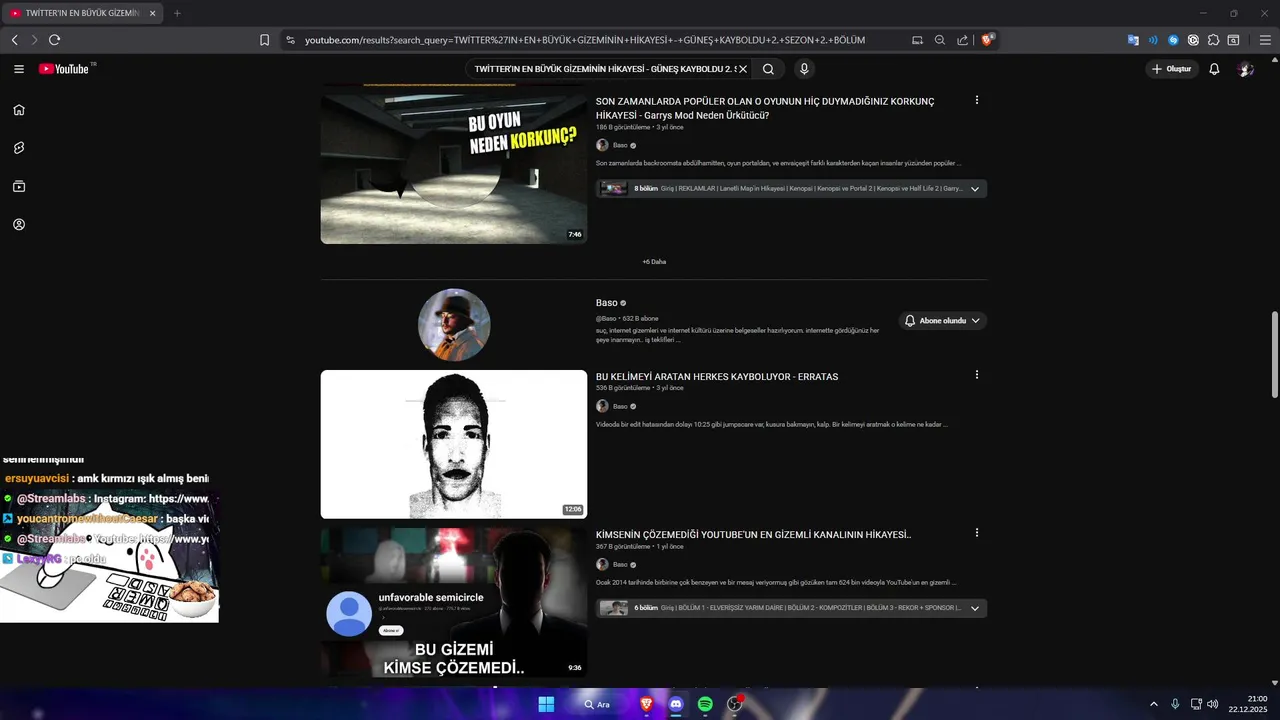Play the unfavorable semicircle thumbnail
This screenshot has height=720, width=1280.
tap(454, 603)
